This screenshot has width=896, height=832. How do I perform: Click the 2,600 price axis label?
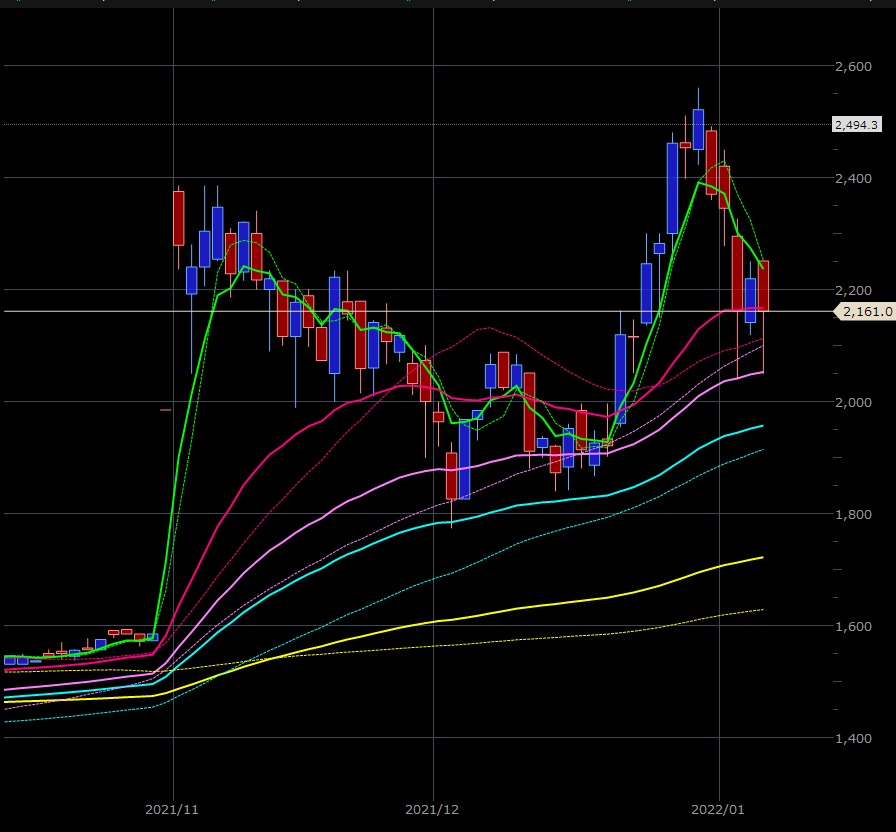(x=853, y=66)
